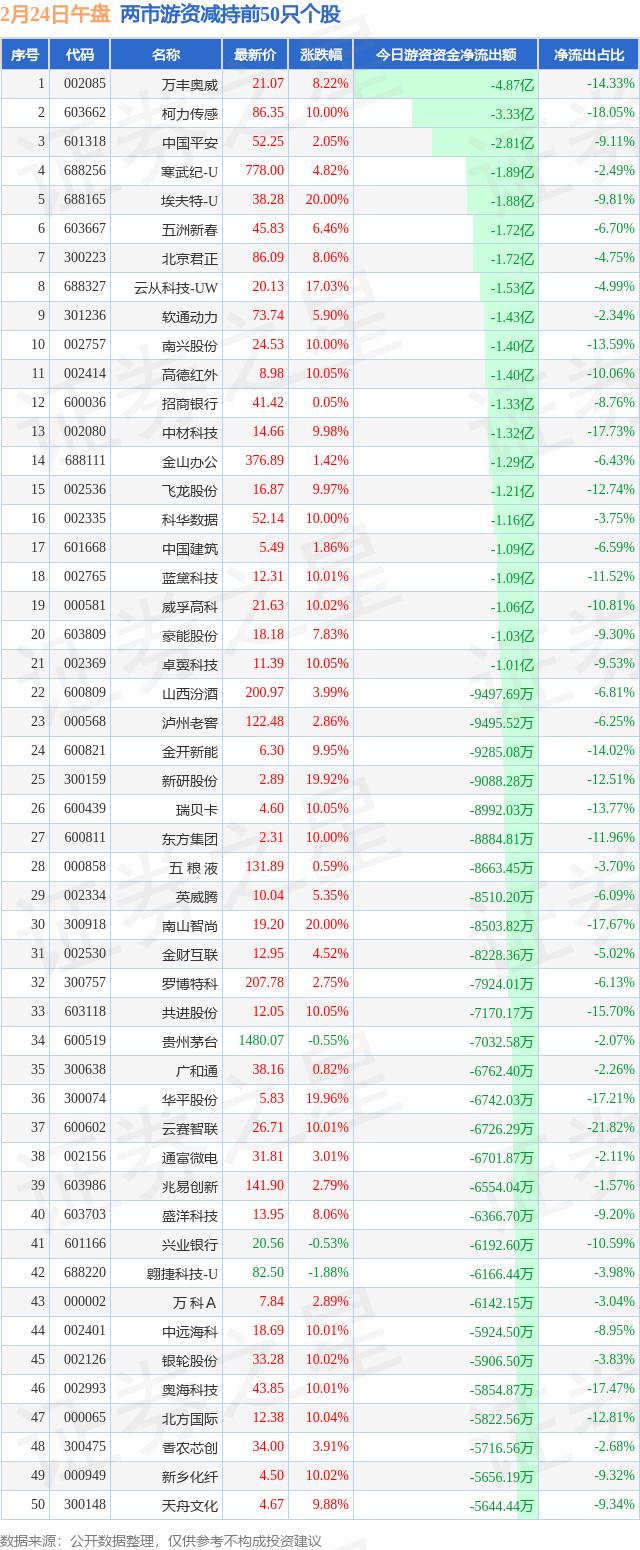Click stock code 603667

coord(84,229)
